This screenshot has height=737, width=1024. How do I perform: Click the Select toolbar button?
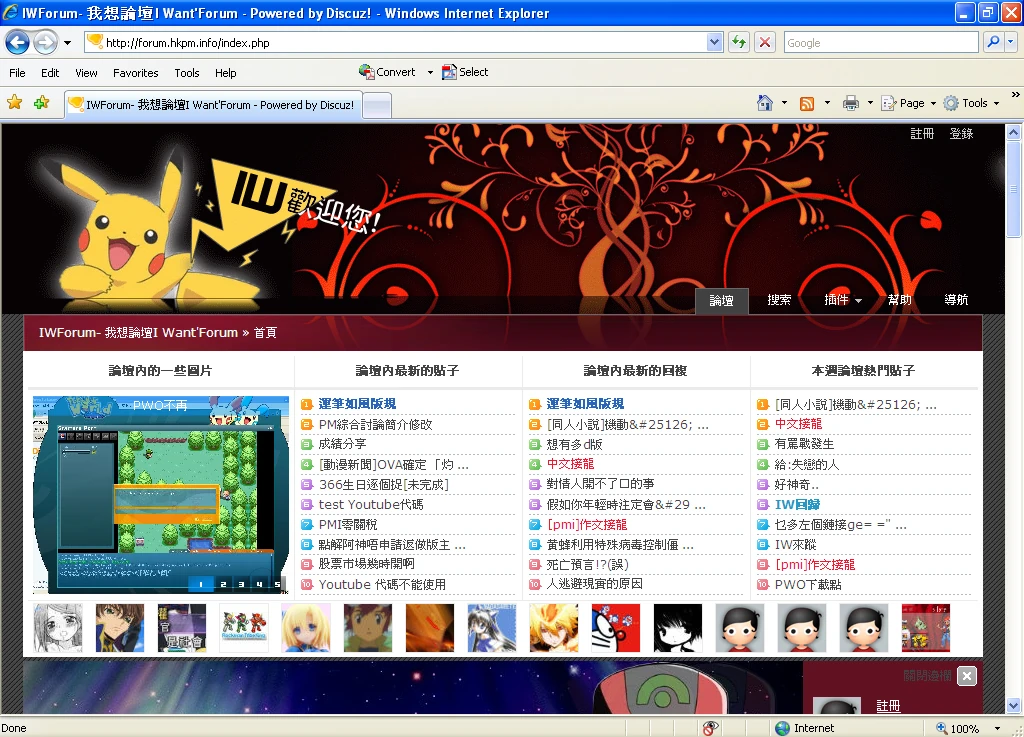click(465, 72)
